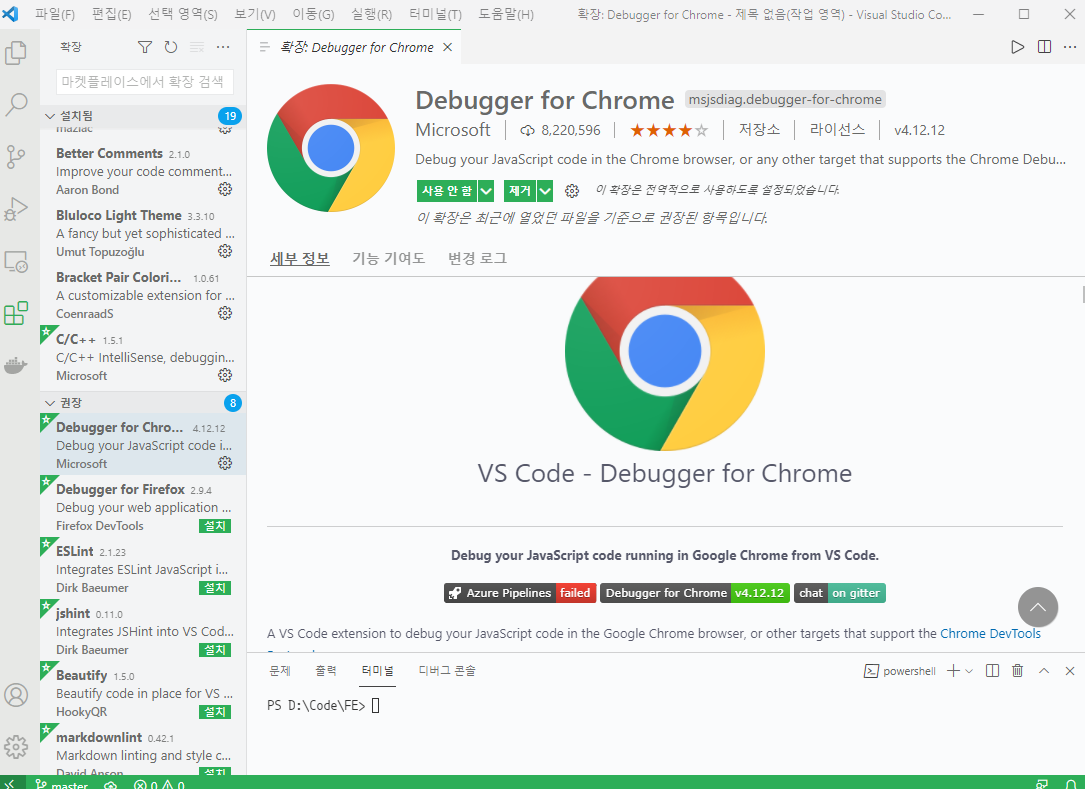
Task: Install the ESLint extension
Action: pos(215,588)
